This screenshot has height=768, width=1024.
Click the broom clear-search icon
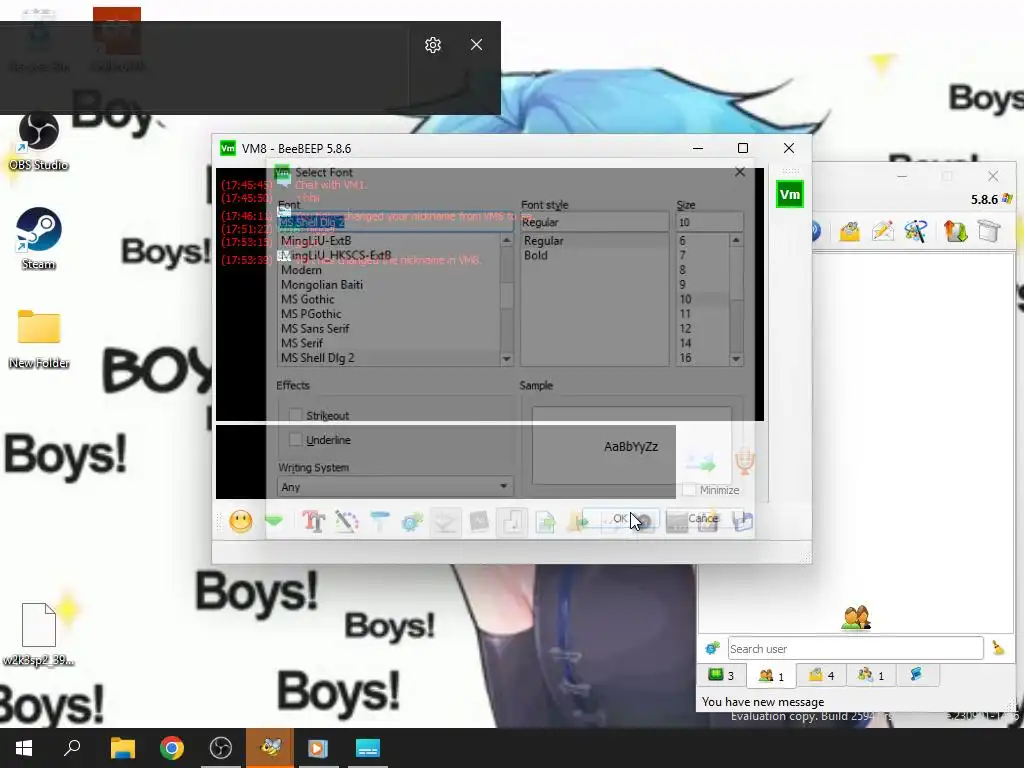(998, 648)
